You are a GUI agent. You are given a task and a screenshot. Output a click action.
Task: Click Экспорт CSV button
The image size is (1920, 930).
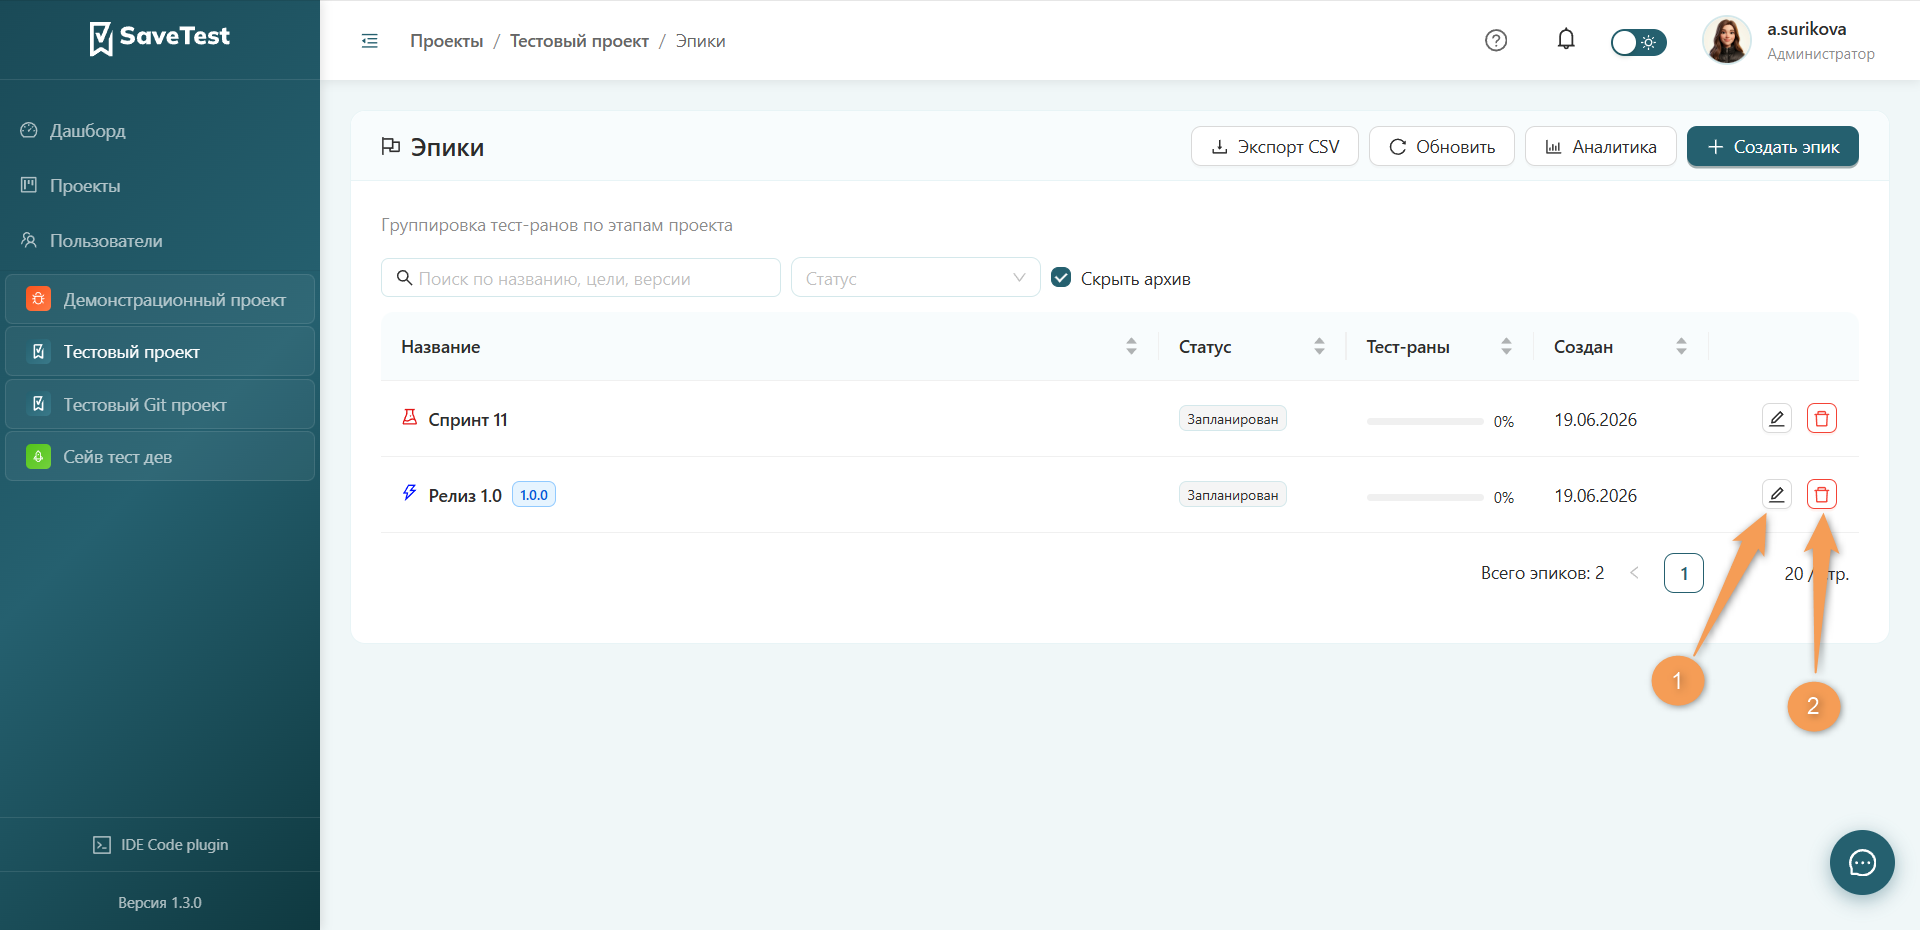[1274, 147]
